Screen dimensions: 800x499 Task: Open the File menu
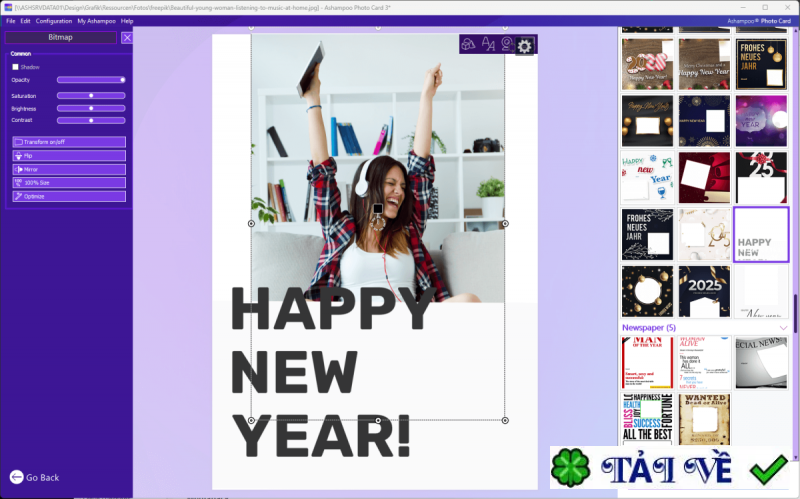tap(11, 21)
